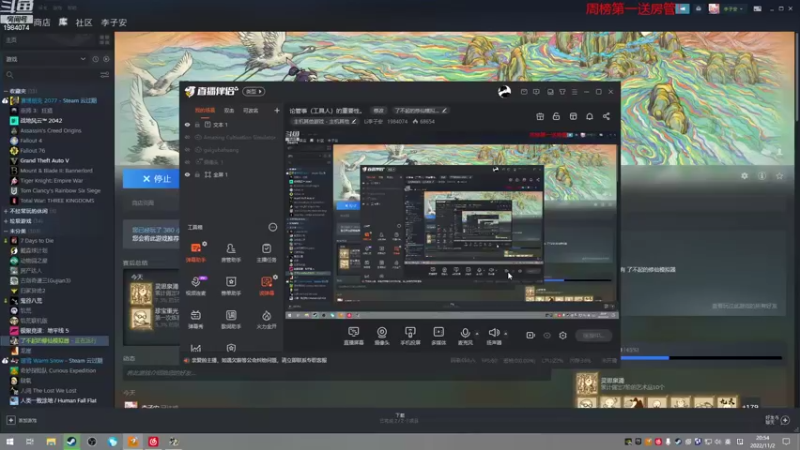Open streaming settings gear icon

(563, 335)
